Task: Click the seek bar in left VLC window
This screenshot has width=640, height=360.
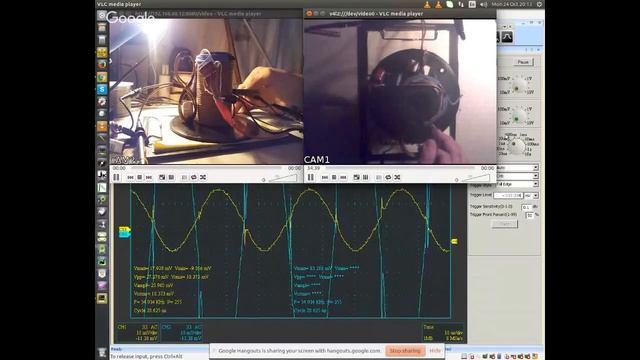Action: tap(206, 168)
